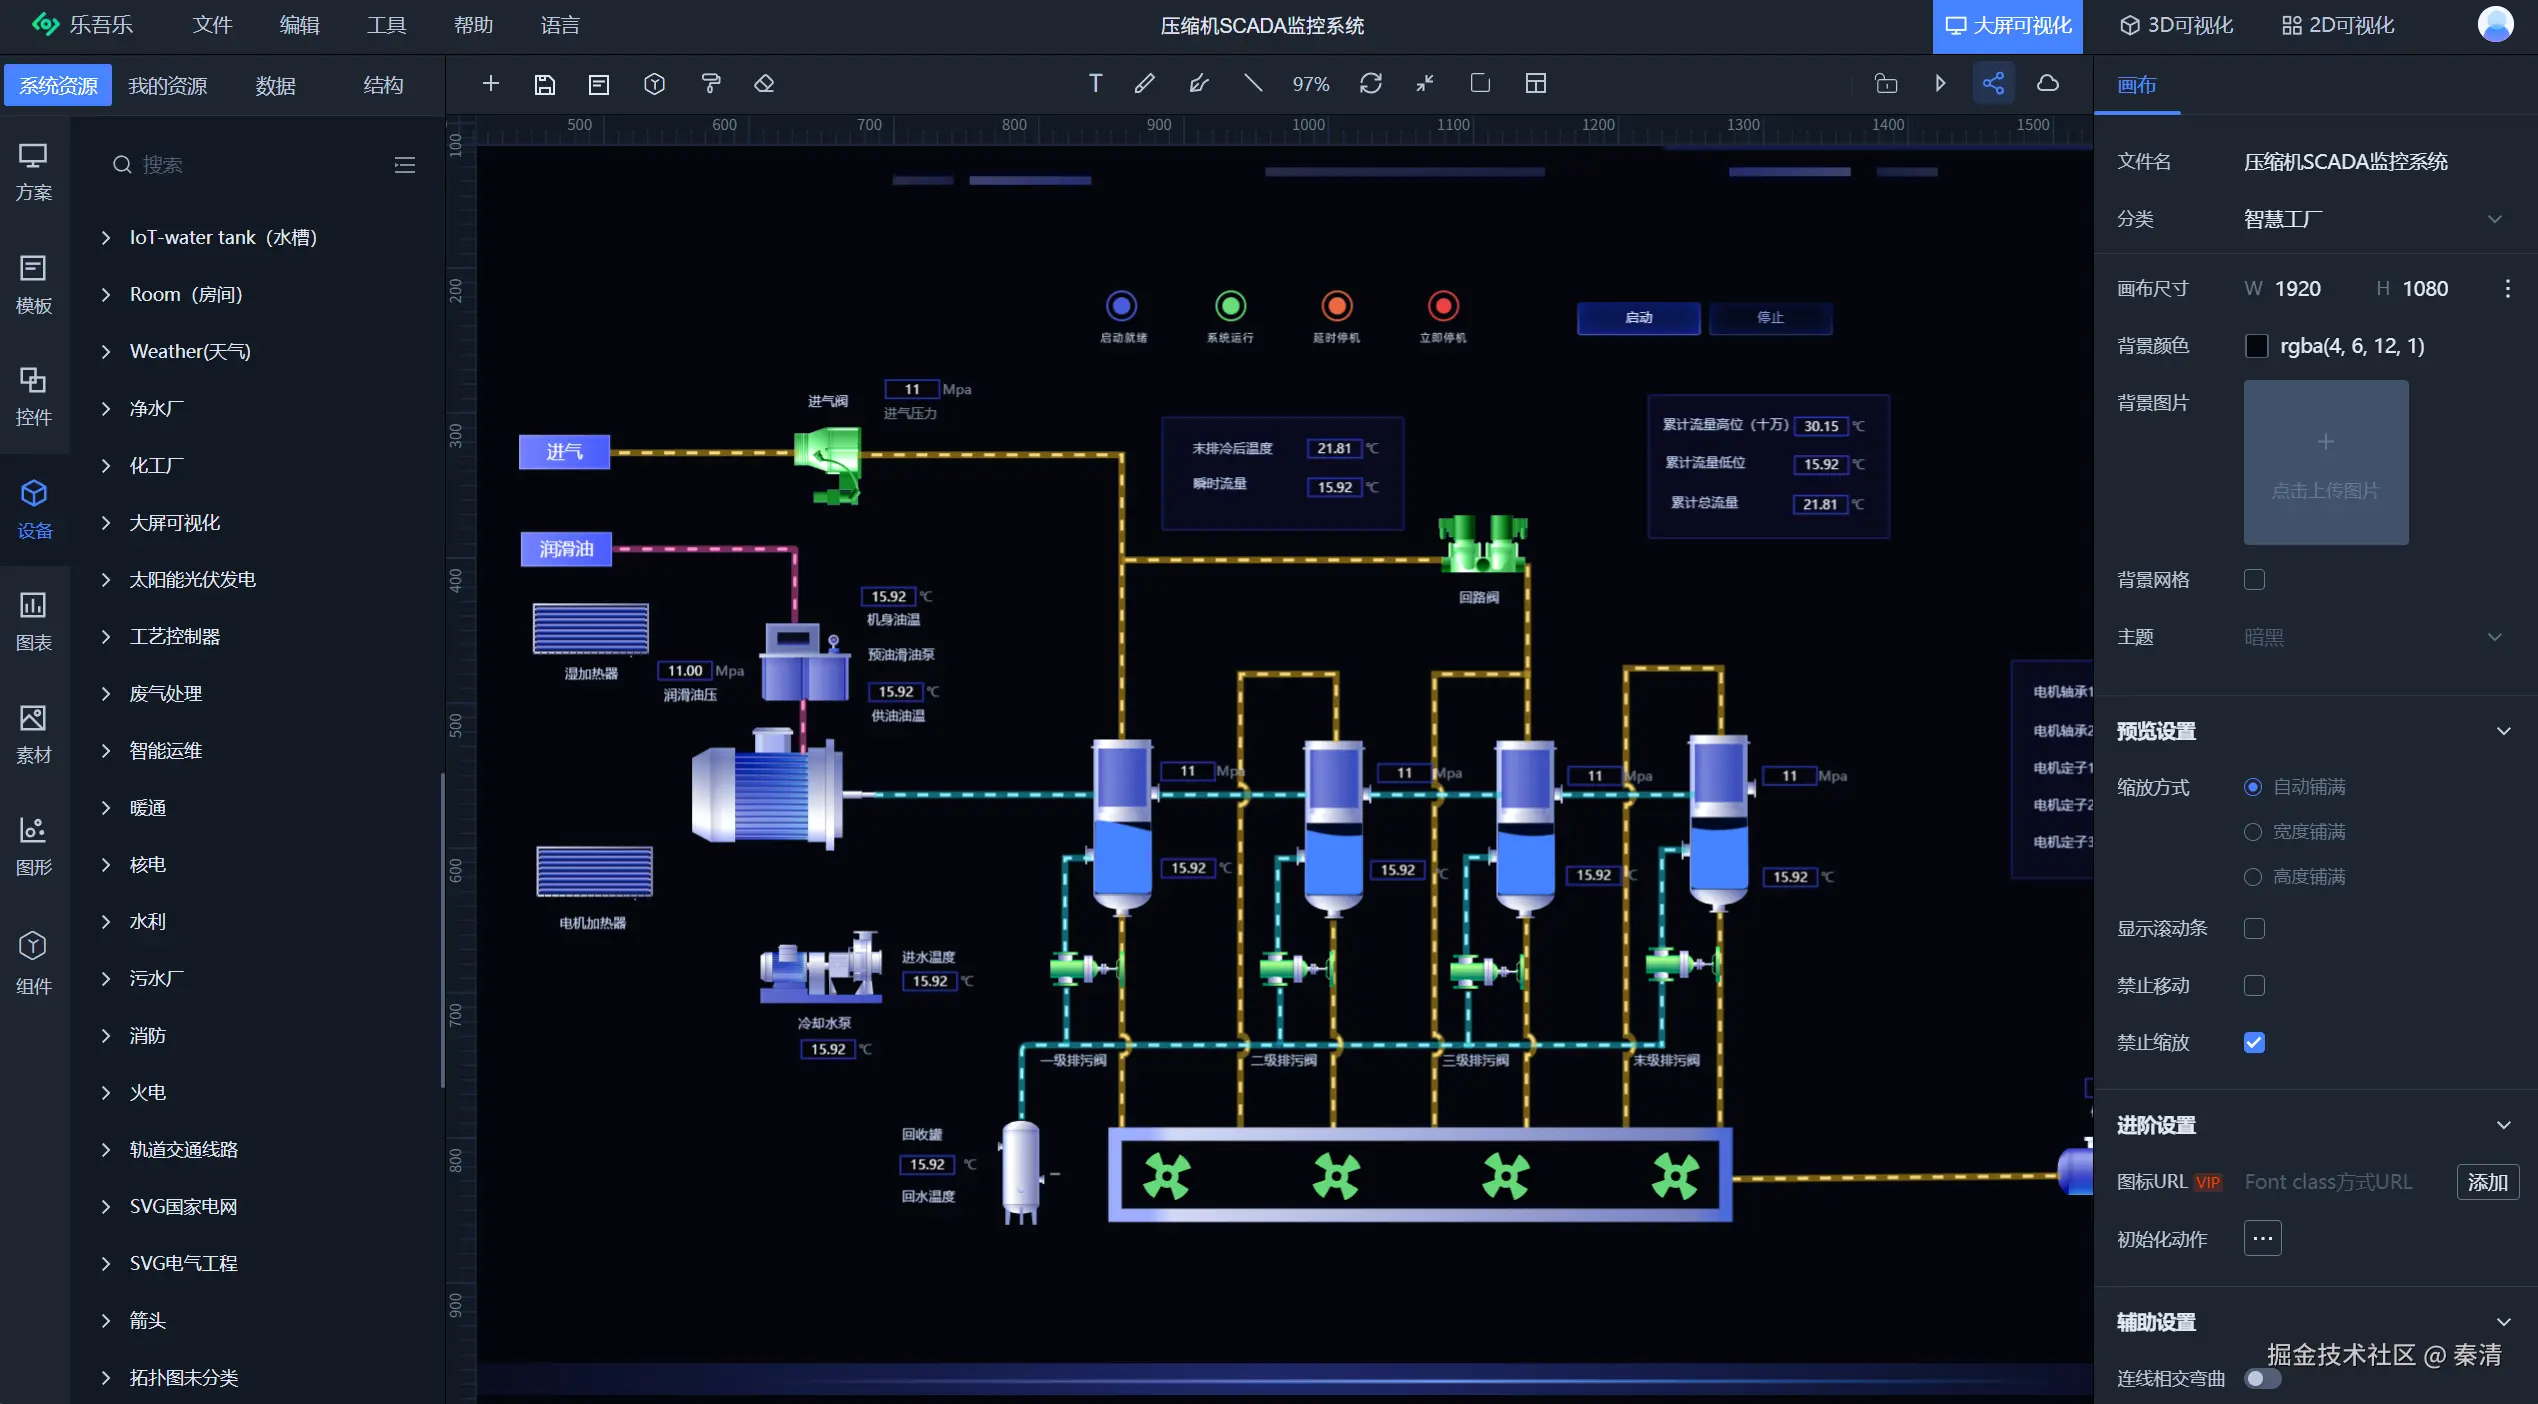Open the 图表 sidebar panel

coord(34,620)
